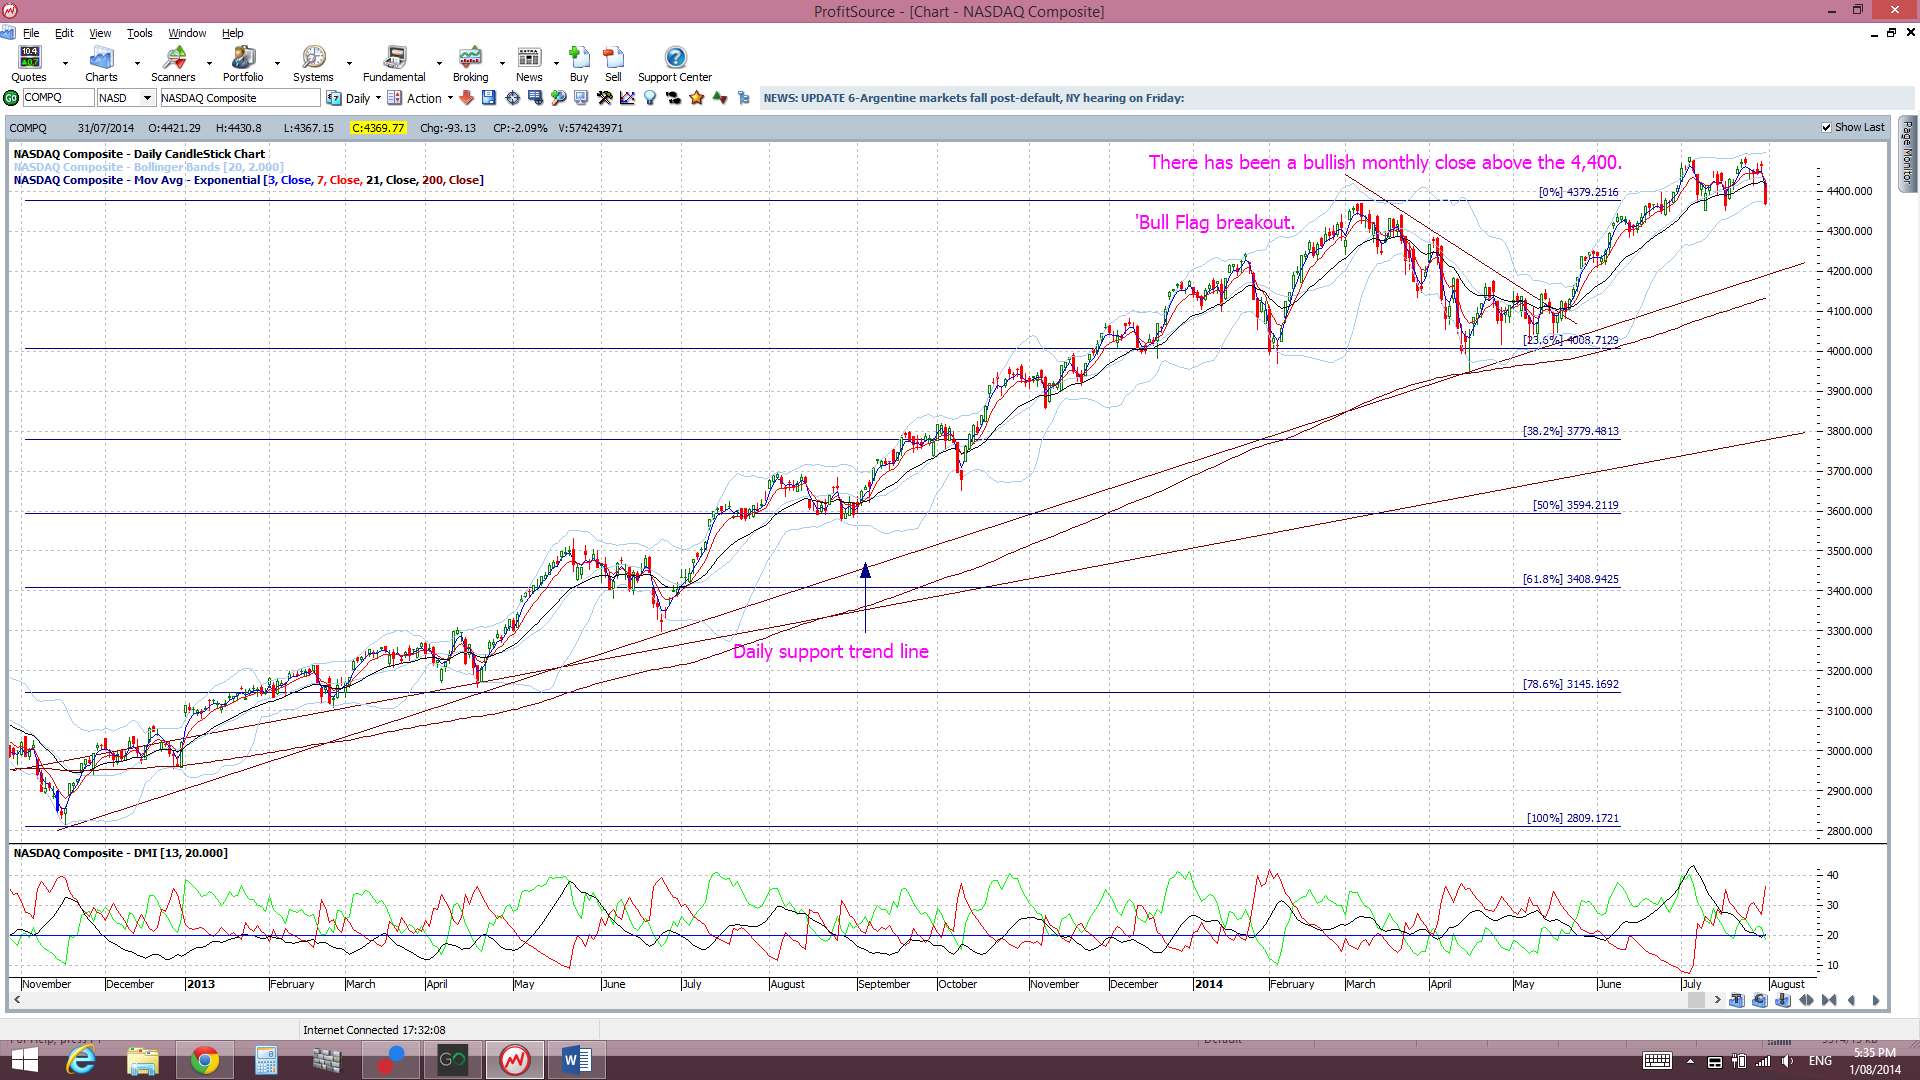Viewport: 1920px width, 1080px height.
Task: Open the Scanners tool
Action: (x=173, y=64)
